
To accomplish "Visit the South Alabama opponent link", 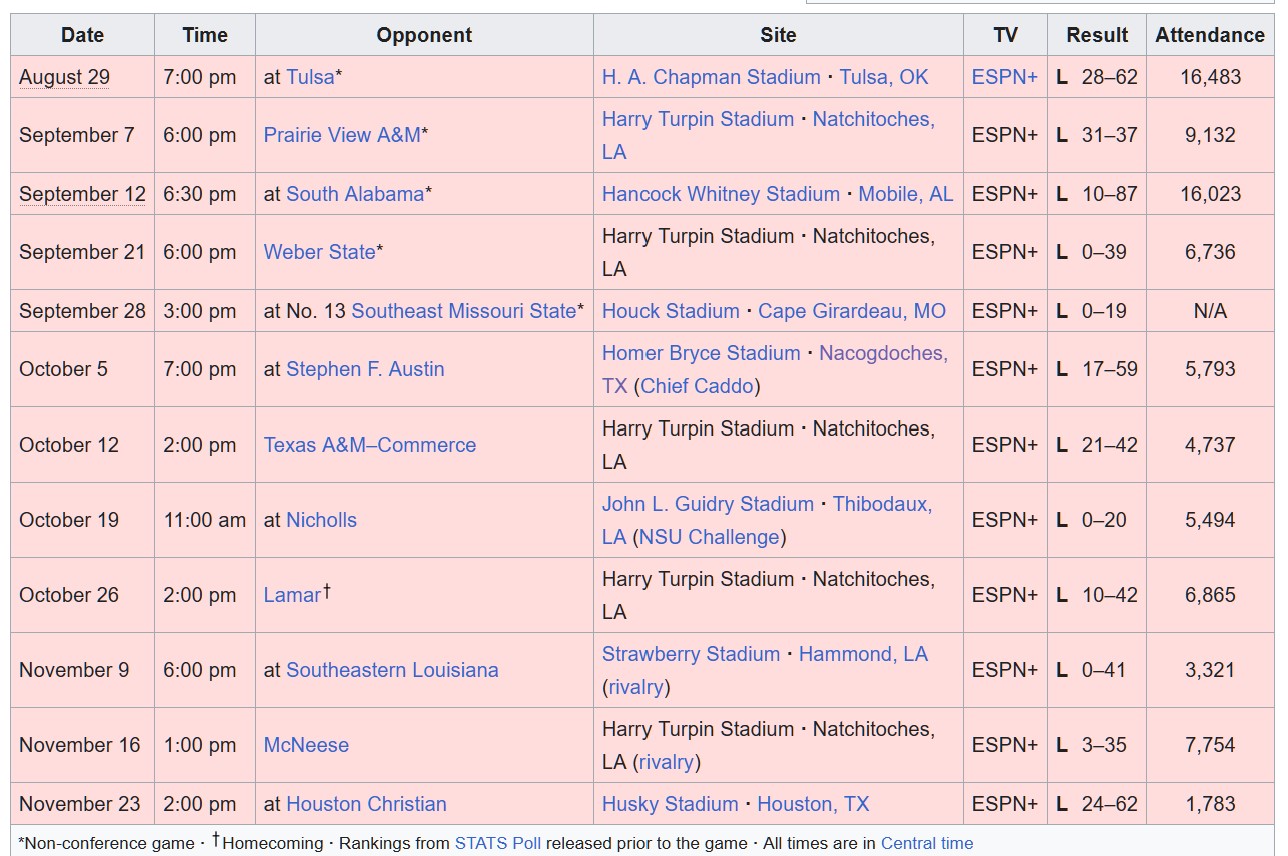I will click(x=355, y=194).
